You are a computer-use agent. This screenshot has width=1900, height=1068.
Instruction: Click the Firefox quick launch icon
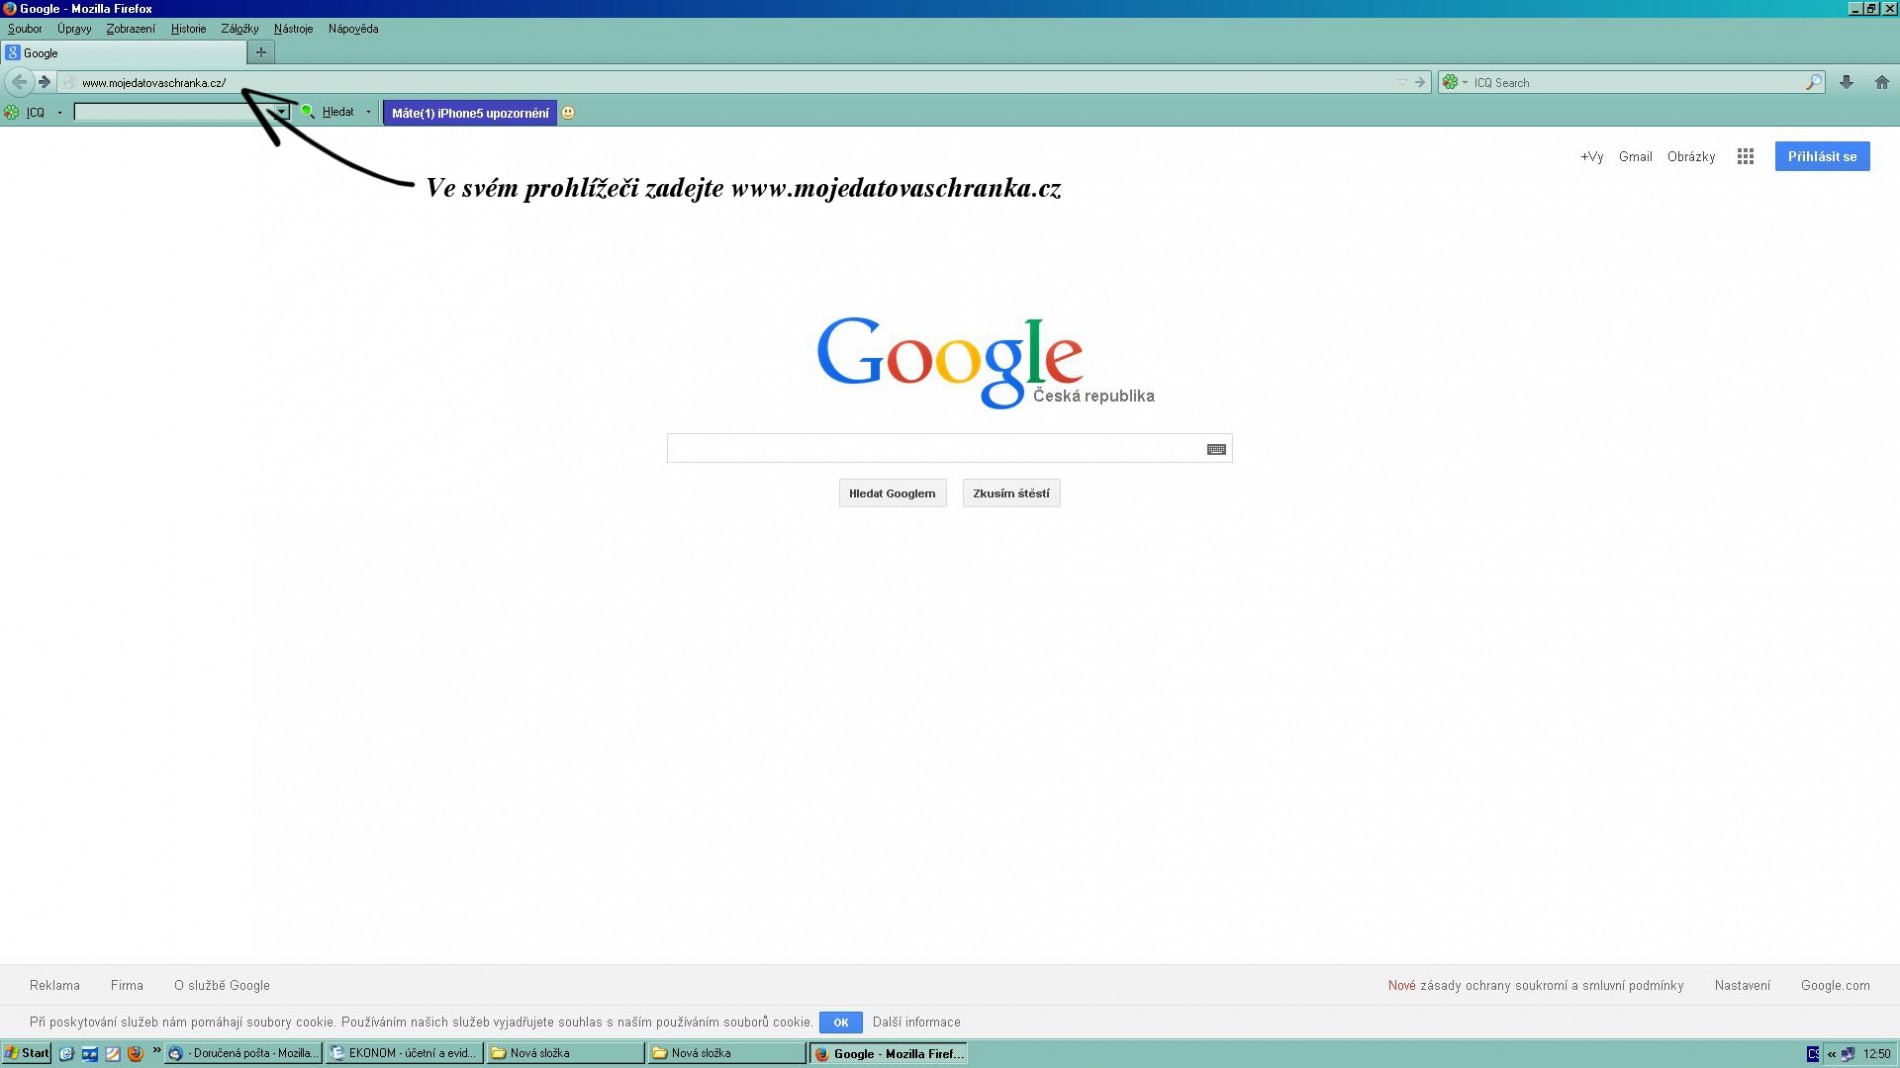tap(135, 1053)
